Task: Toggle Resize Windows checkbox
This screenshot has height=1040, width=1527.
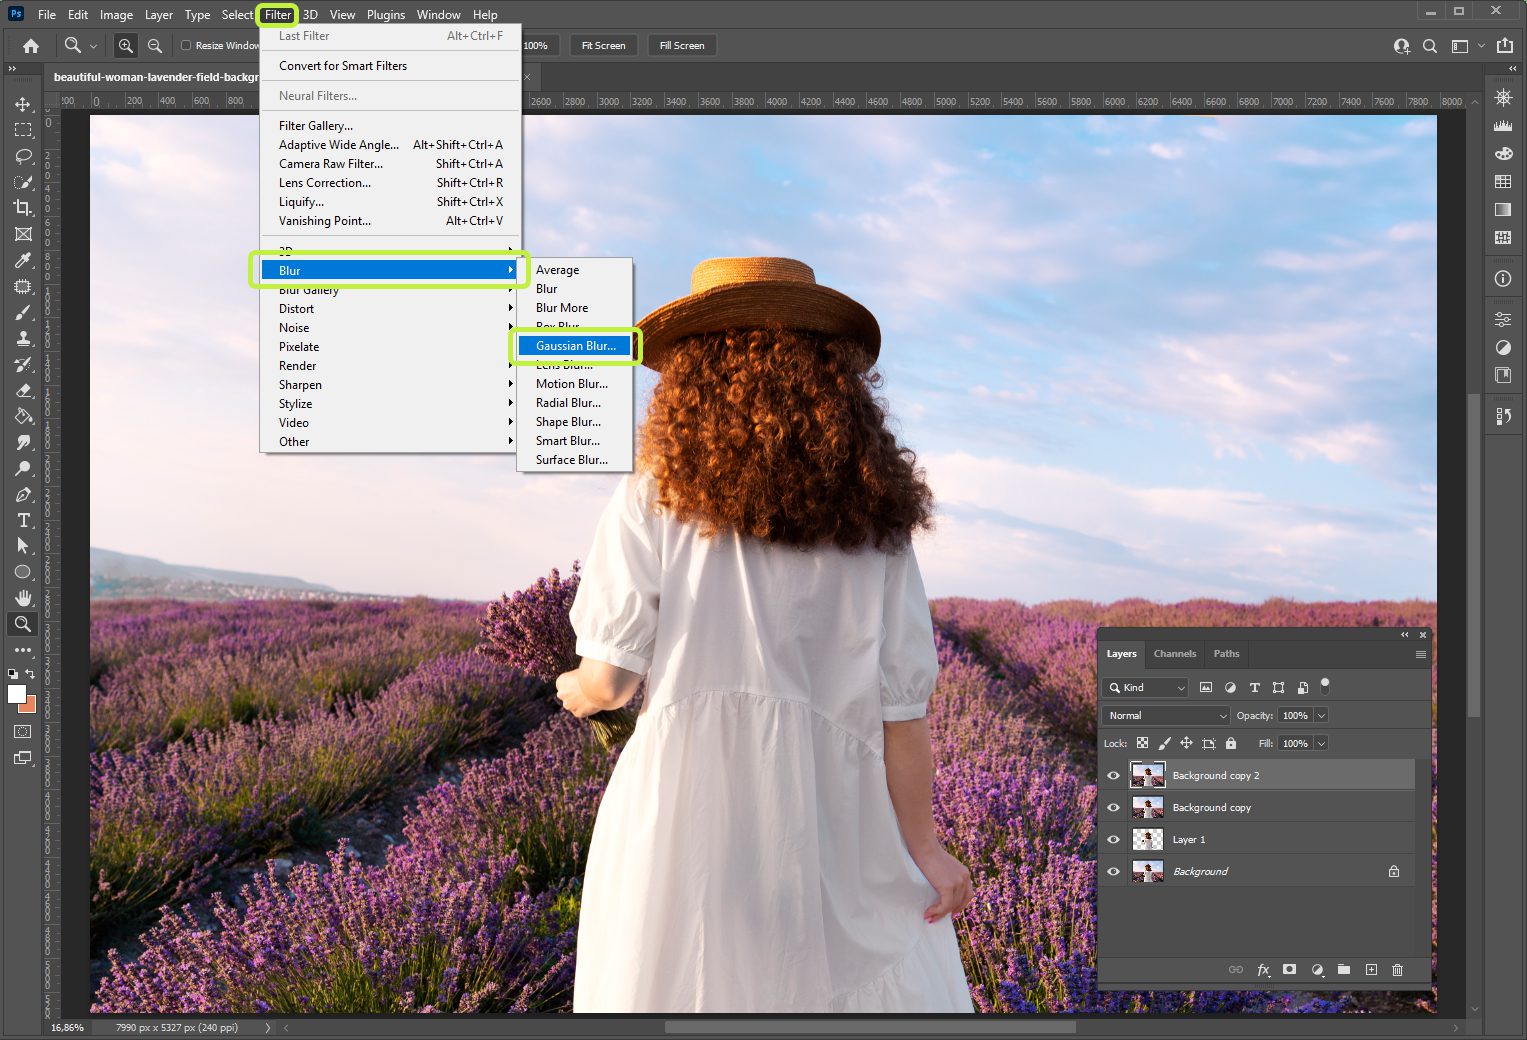Action: click(x=186, y=45)
